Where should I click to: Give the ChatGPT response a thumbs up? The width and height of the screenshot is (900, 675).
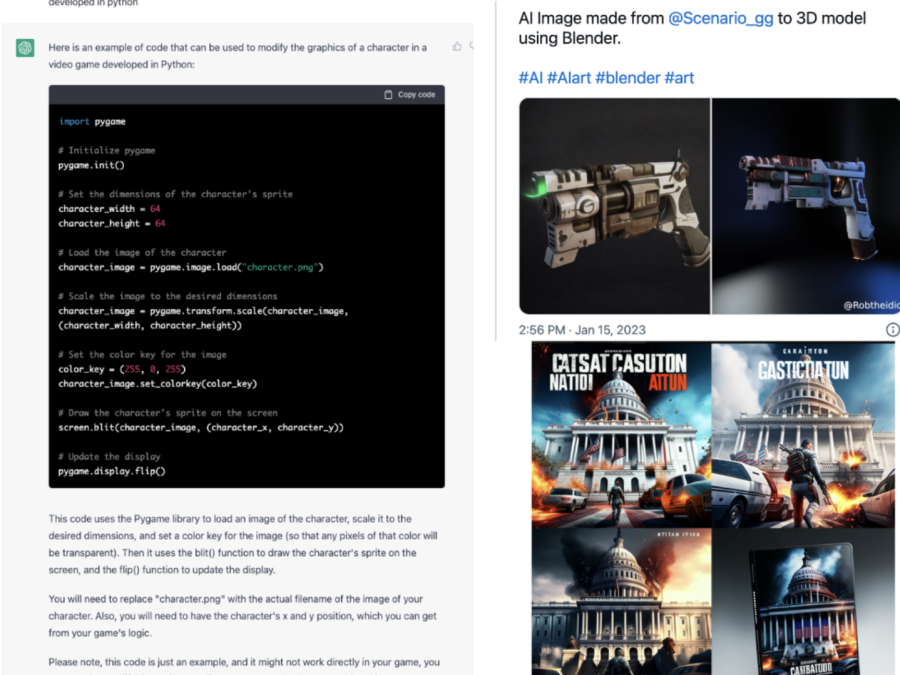pyautogui.click(x=457, y=46)
